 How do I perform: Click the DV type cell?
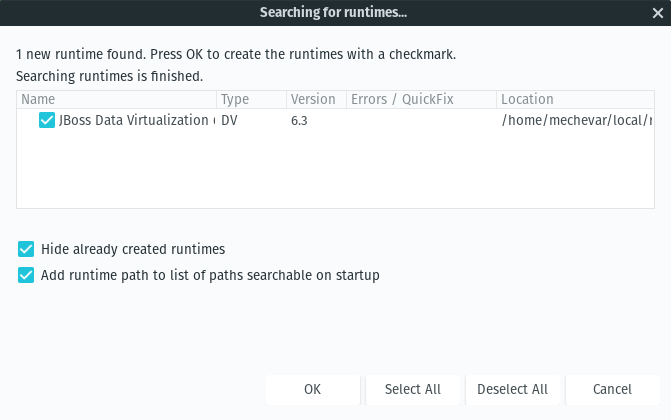[229, 120]
